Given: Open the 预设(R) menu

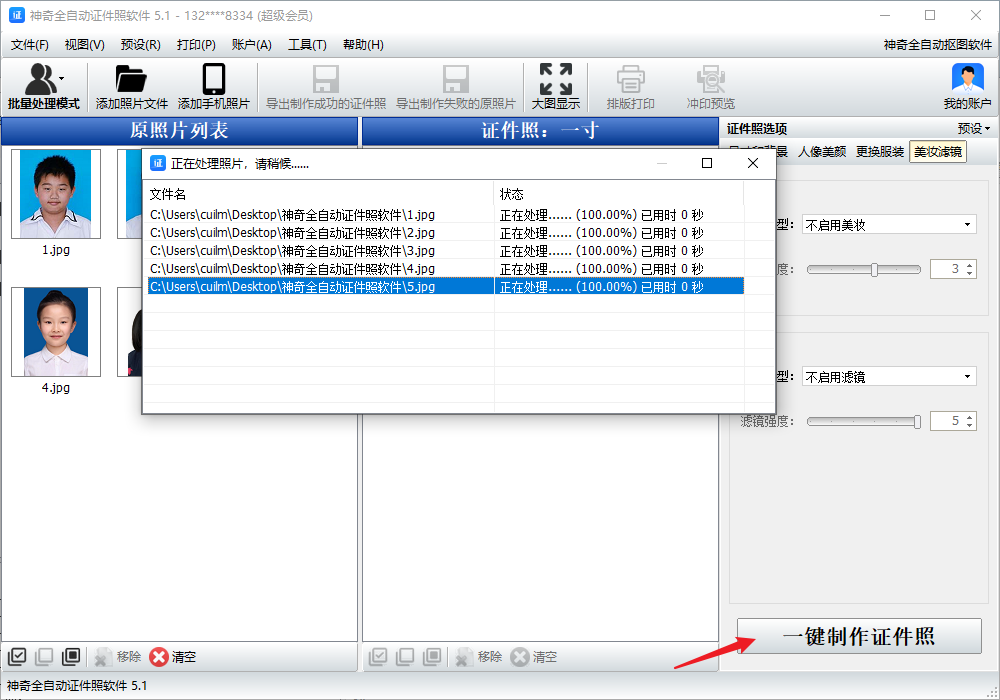Looking at the screenshot, I should (x=140, y=45).
